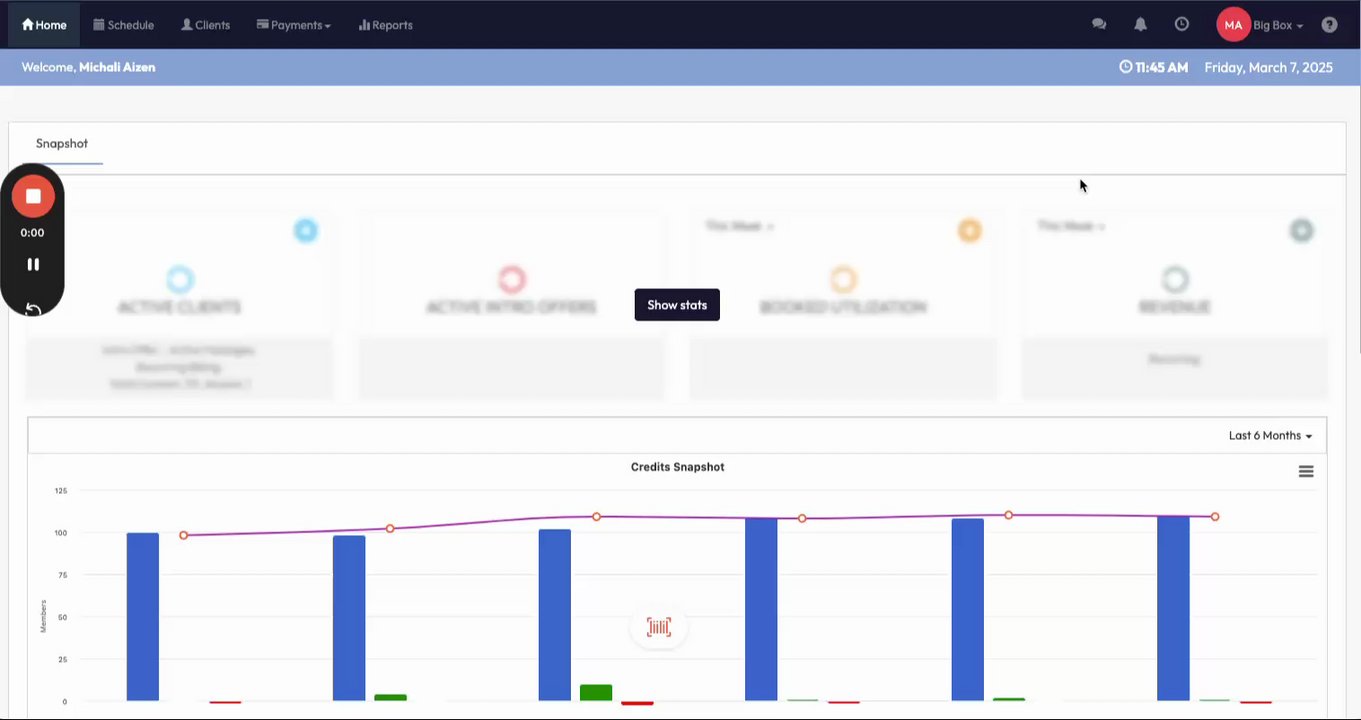The height and width of the screenshot is (720, 1361).
Task: Open the help question mark icon
Action: coord(1329,25)
